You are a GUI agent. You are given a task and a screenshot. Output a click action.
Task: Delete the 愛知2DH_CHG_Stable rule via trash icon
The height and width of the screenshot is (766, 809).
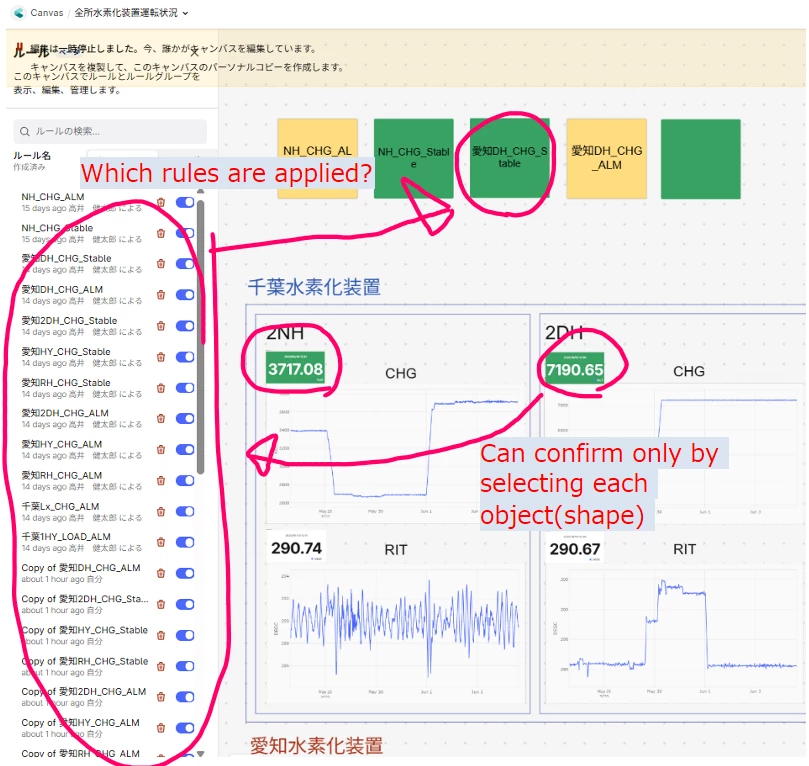pyautogui.click(x=161, y=325)
